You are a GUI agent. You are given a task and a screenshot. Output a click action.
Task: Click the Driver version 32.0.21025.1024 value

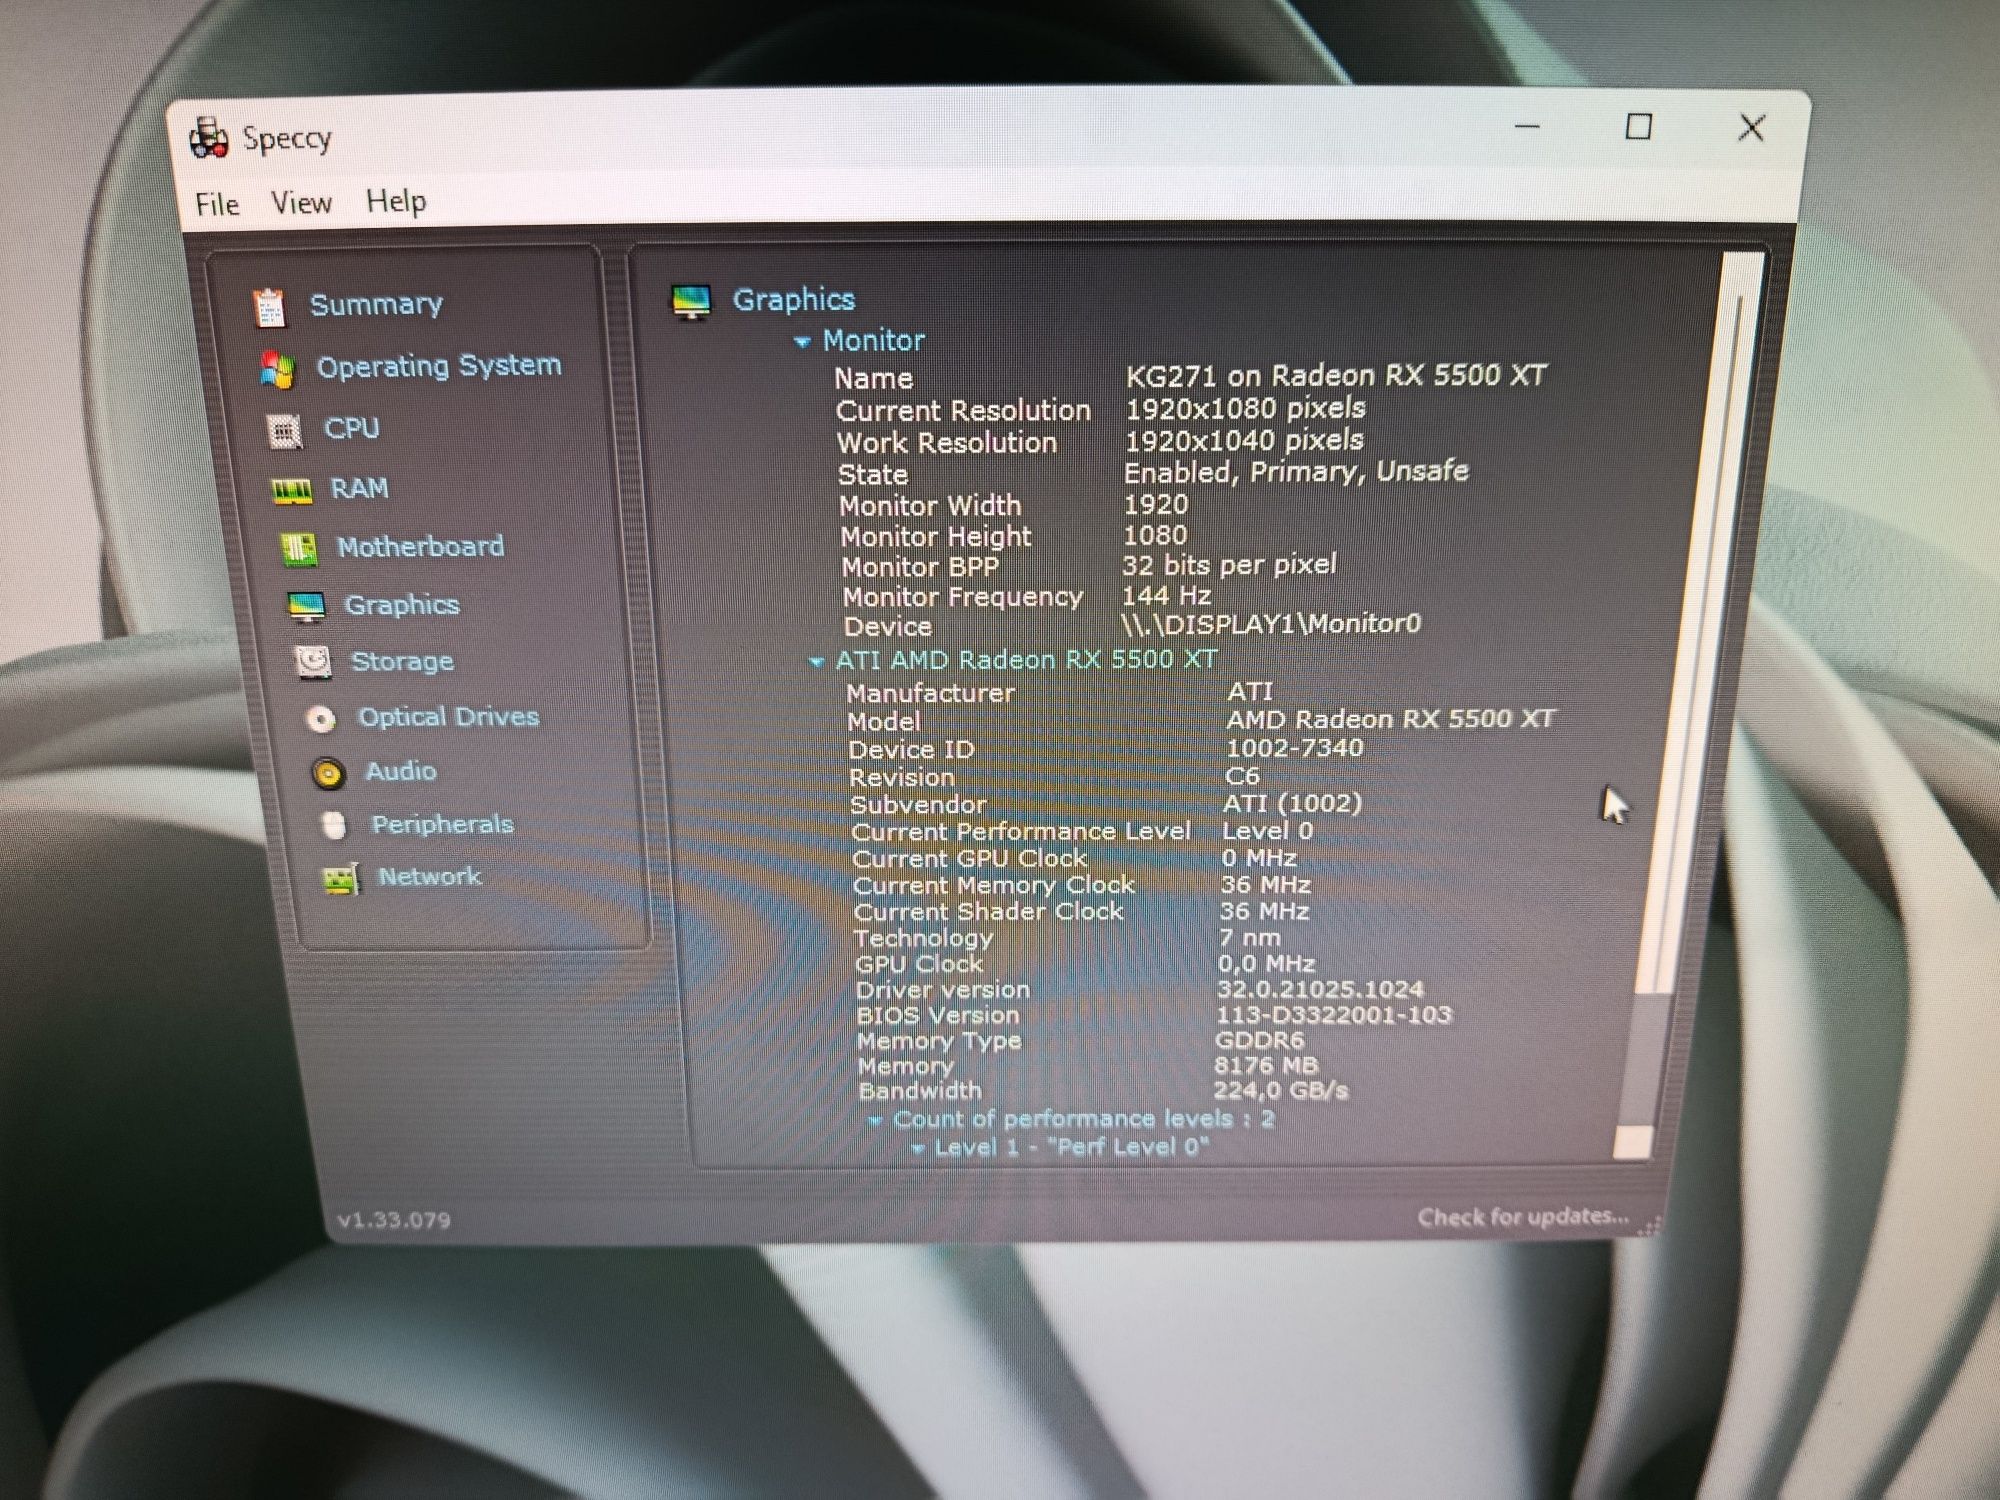[x=1320, y=989]
